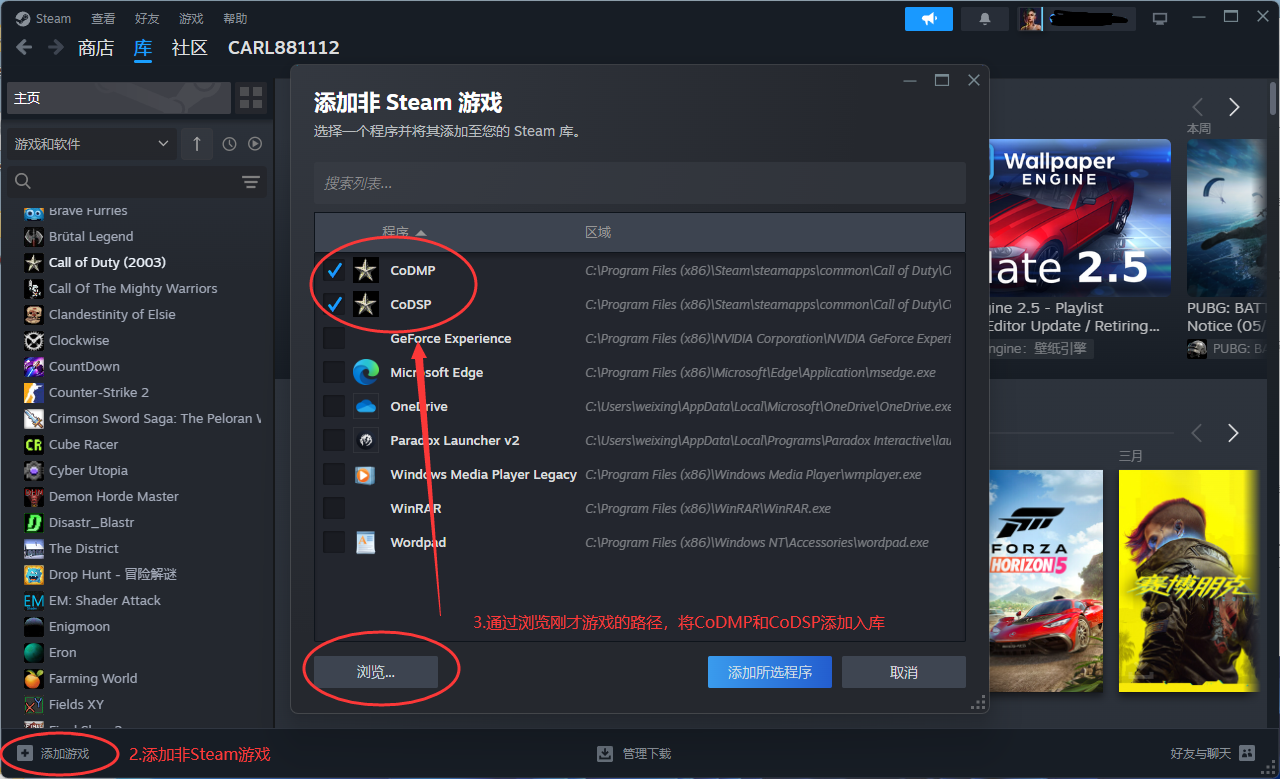Open Friends & Chat (好友与聊天)
The image size is (1280, 779).
pos(1212,754)
